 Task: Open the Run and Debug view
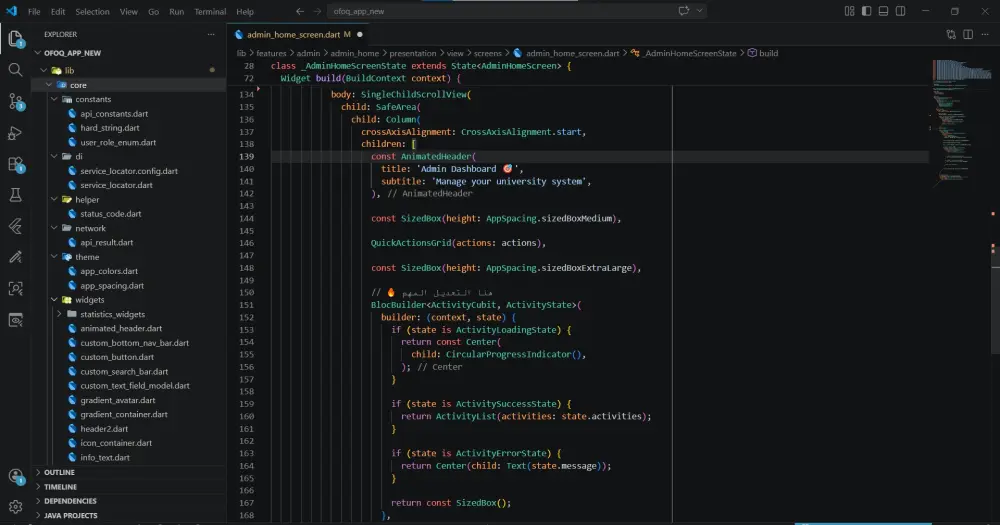pyautogui.click(x=15, y=133)
